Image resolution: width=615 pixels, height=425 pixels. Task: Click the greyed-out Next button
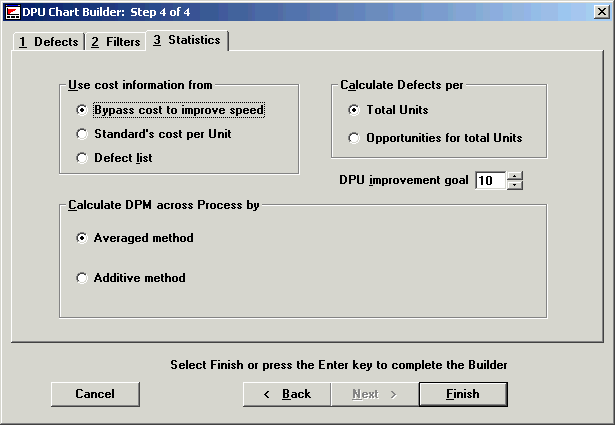374,394
